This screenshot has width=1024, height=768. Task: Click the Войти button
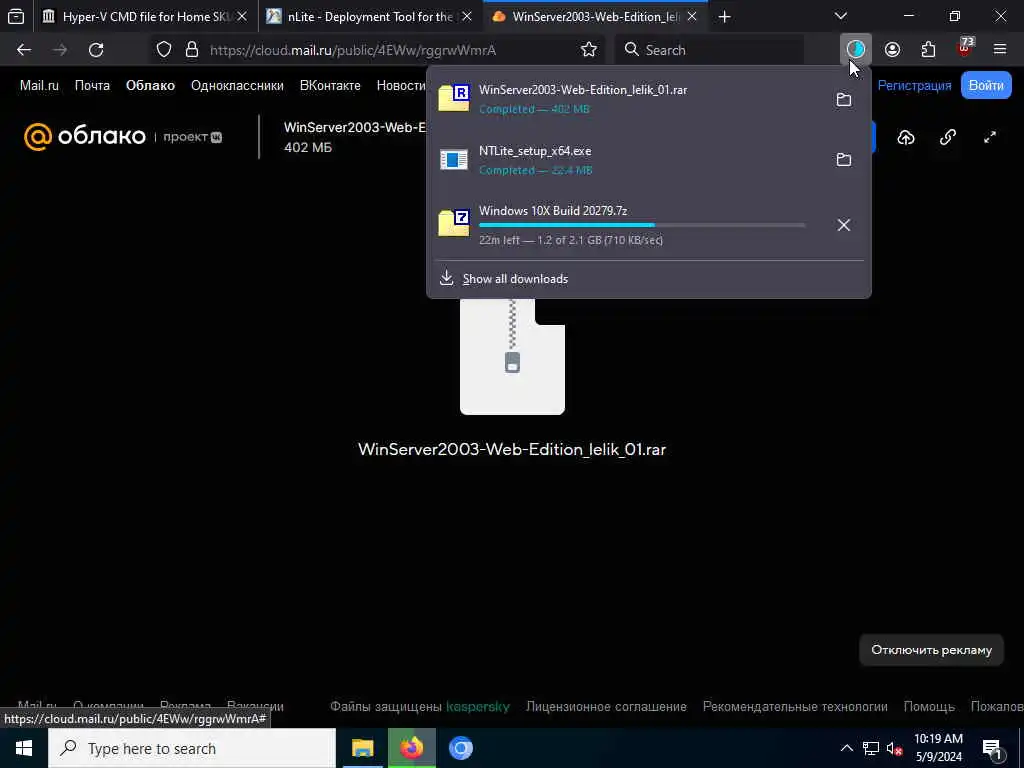tap(985, 86)
